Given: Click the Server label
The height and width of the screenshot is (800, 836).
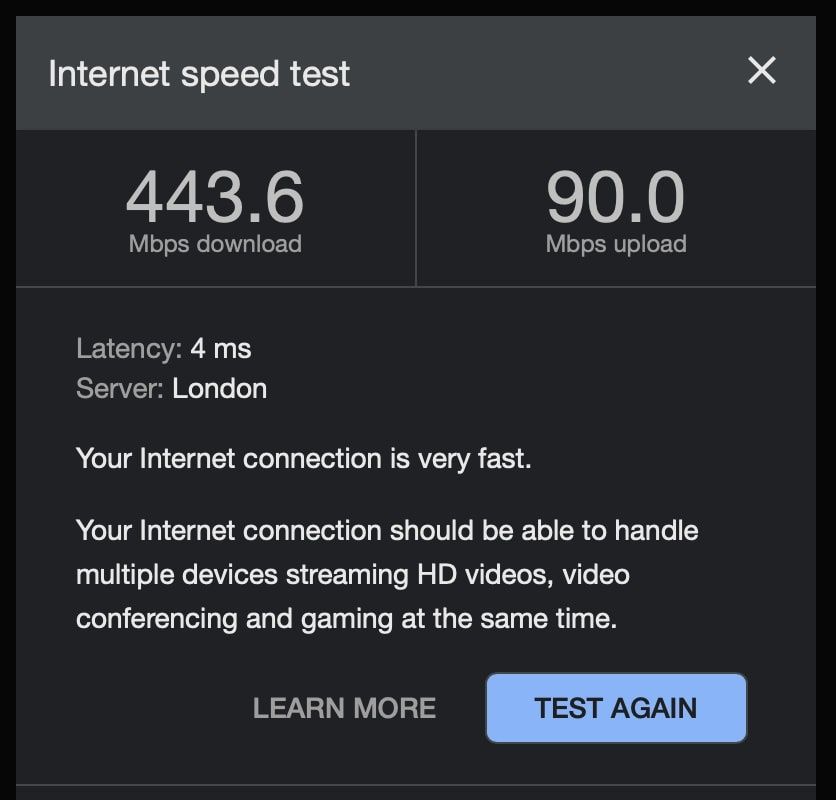Looking at the screenshot, I should click(119, 389).
